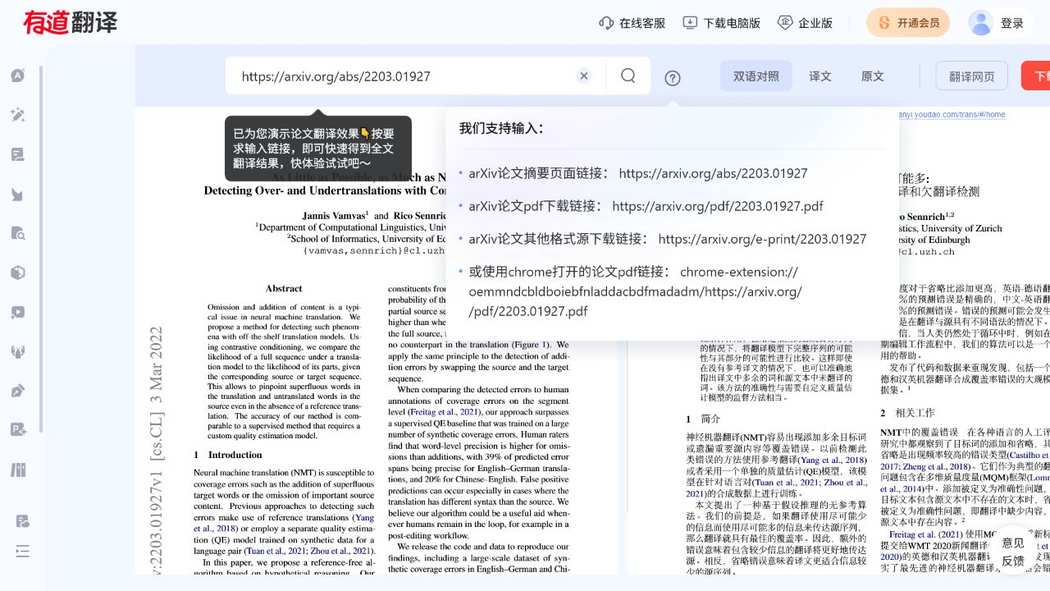Viewport: 1050px width, 591px height.
Task: Open the youdao.com/trans link at top right
Action: pos(952,114)
